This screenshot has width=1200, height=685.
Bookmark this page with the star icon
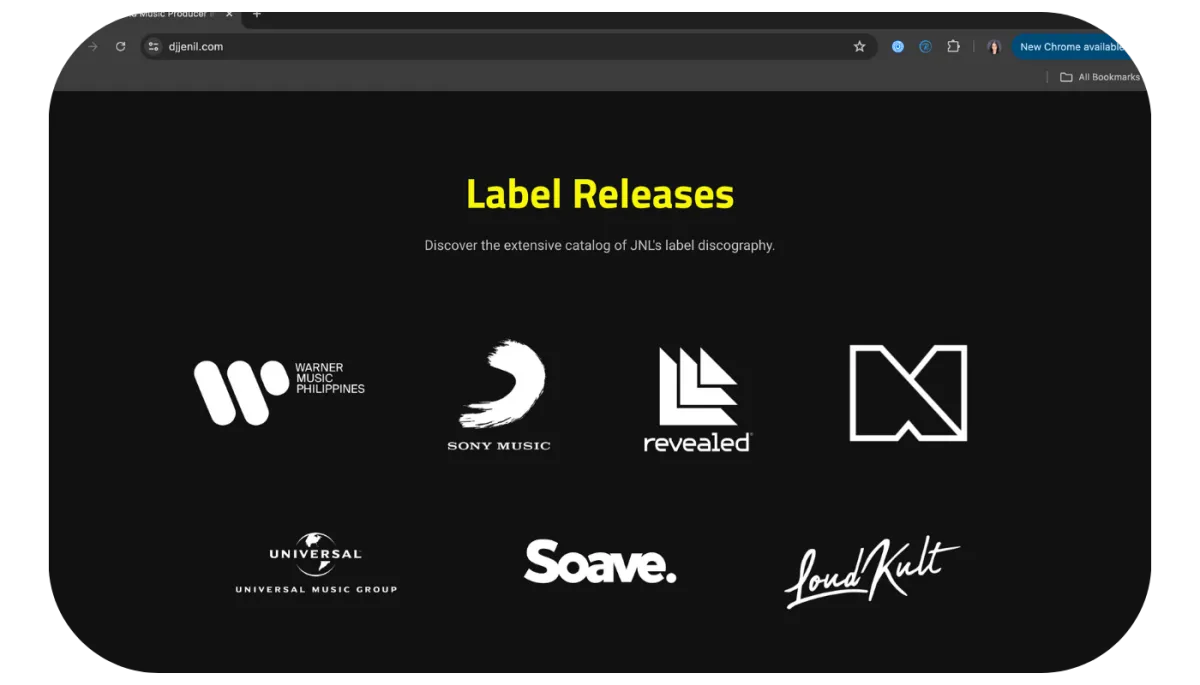[x=859, y=46]
